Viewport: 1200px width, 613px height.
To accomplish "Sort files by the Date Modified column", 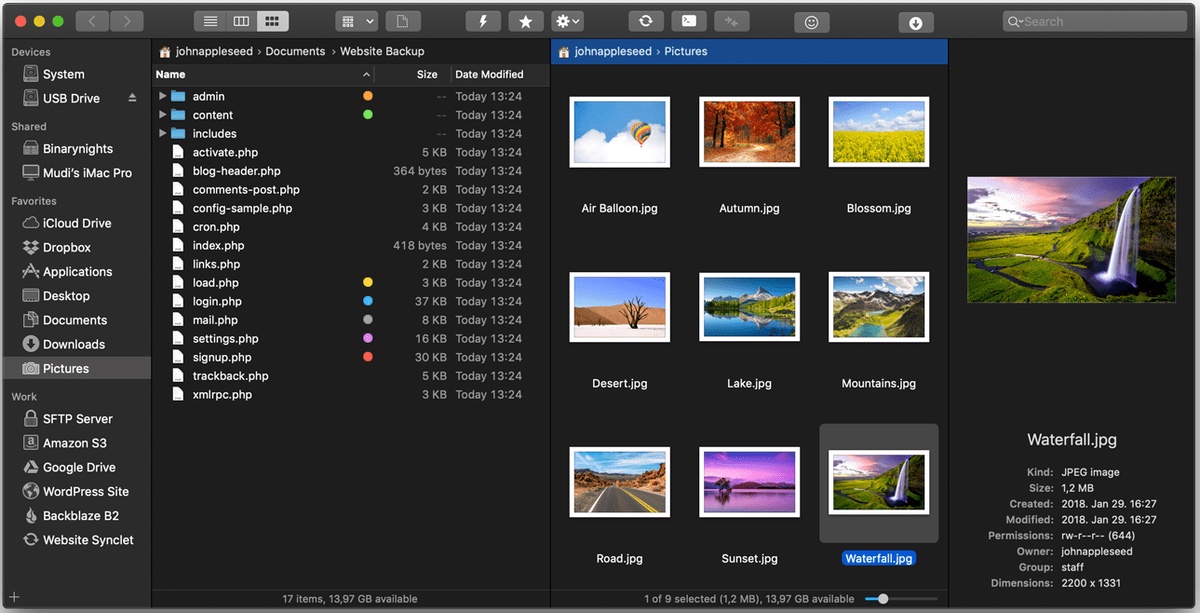I will (x=489, y=74).
